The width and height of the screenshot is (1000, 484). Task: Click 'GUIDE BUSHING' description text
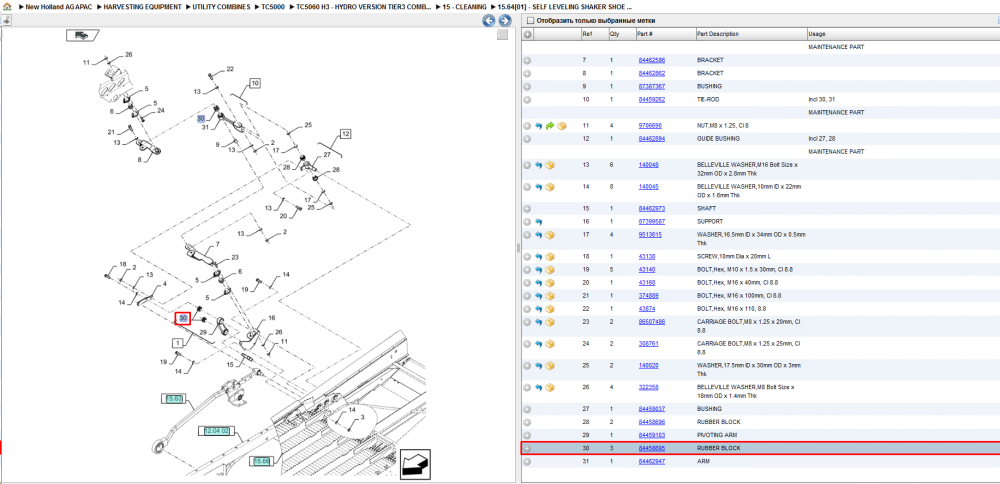718,139
